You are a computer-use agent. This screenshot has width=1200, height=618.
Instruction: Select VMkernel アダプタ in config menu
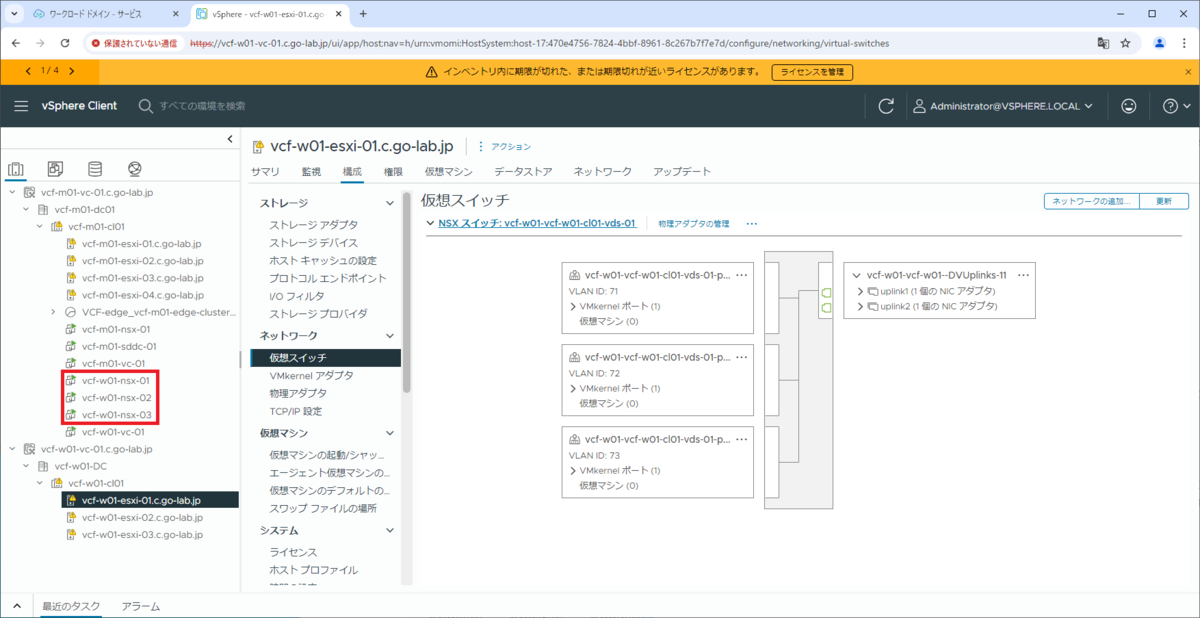click(x=311, y=375)
